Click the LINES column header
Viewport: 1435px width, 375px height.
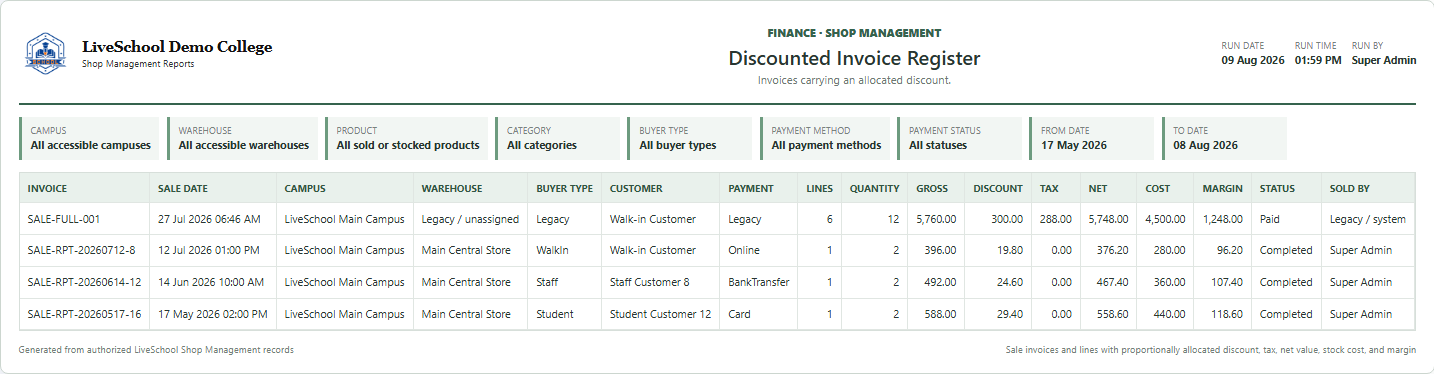[x=819, y=188]
